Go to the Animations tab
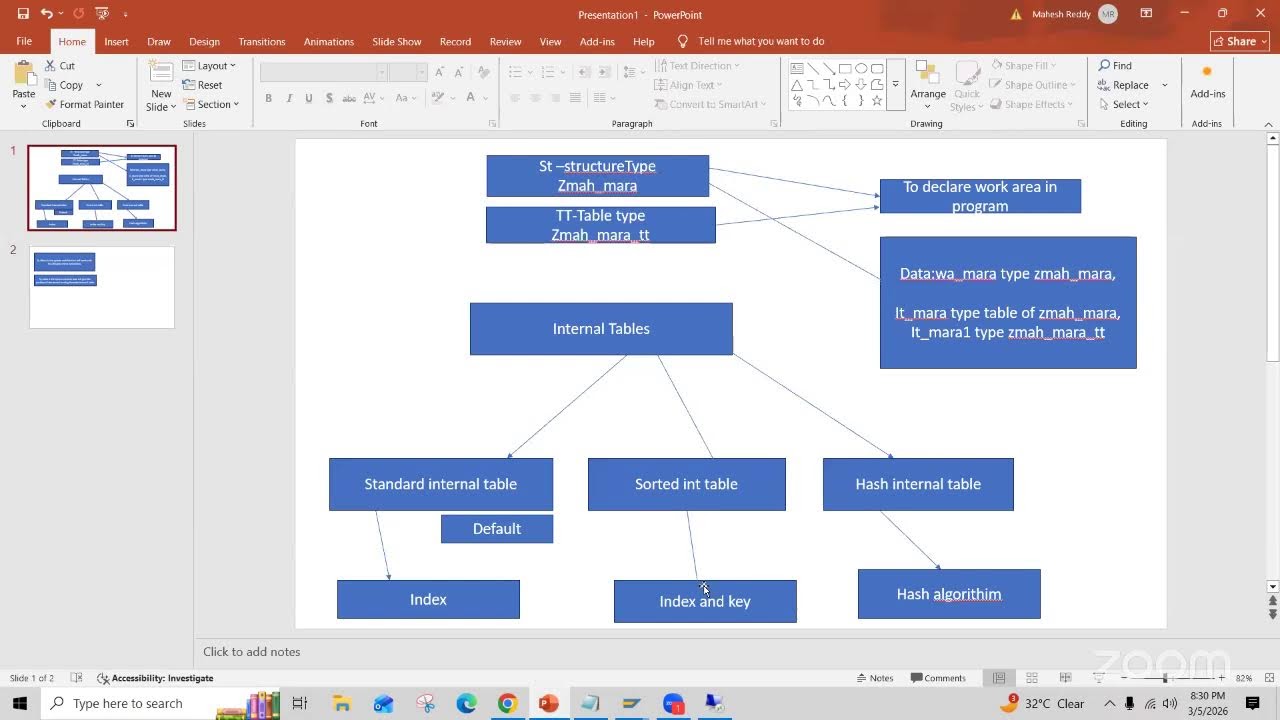 click(x=329, y=41)
